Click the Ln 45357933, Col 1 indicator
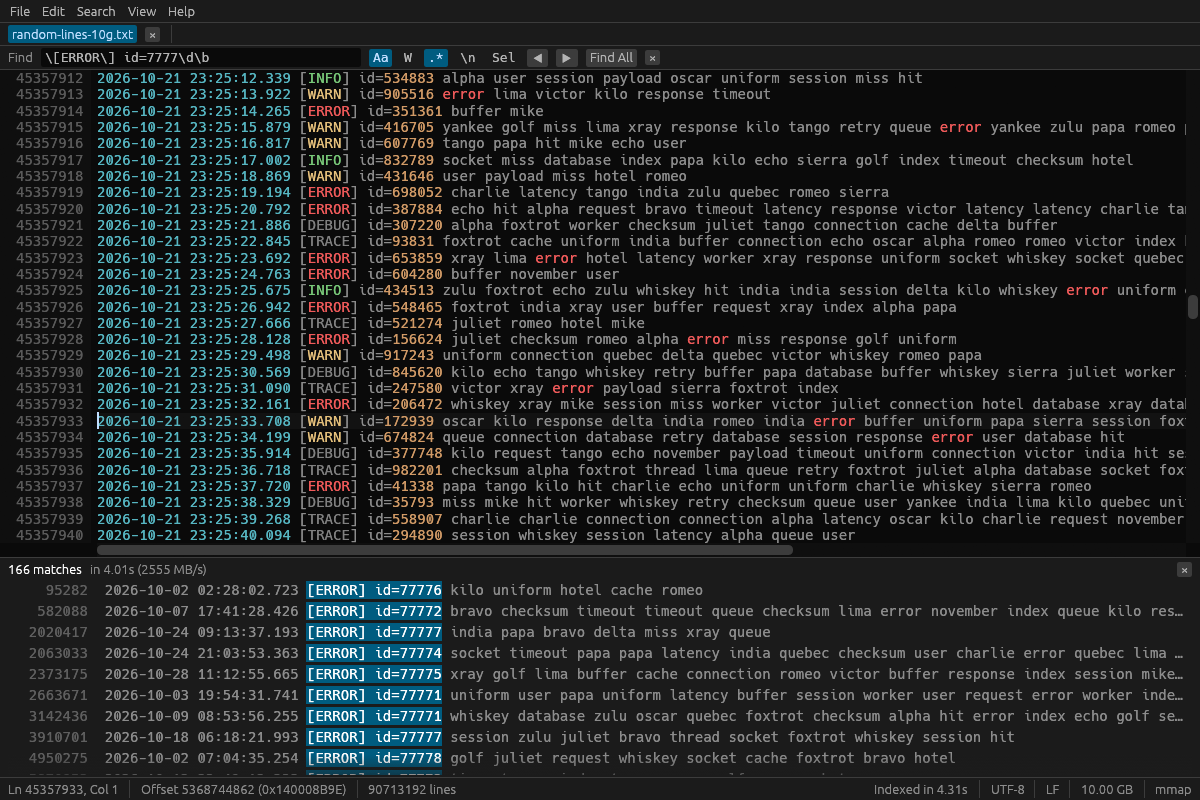 point(63,790)
